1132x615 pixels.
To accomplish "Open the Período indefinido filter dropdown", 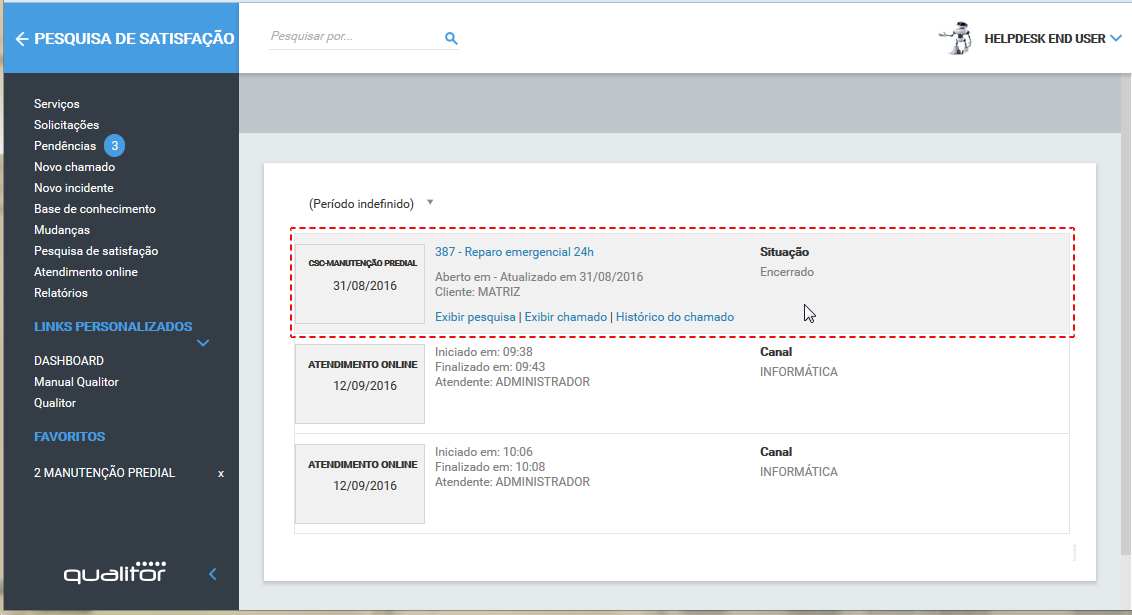I will [x=430, y=202].
